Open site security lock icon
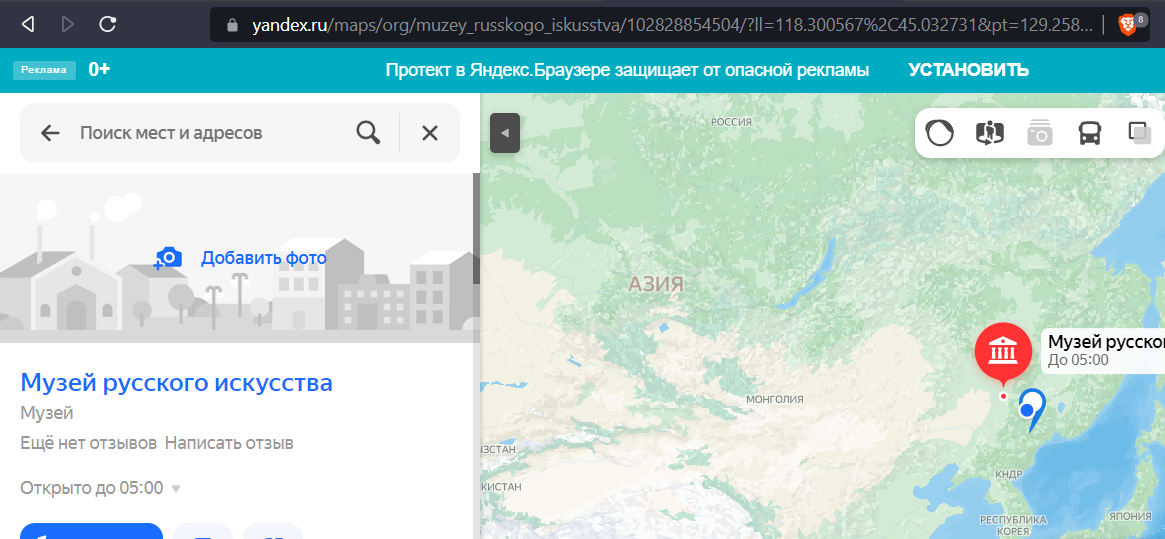This screenshot has width=1165, height=539. [x=233, y=25]
